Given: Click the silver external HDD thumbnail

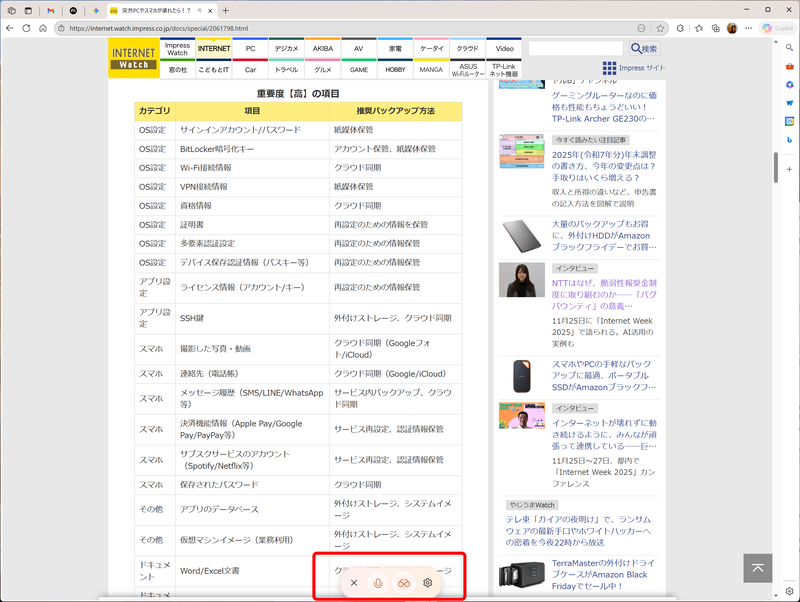Looking at the screenshot, I should point(522,236).
